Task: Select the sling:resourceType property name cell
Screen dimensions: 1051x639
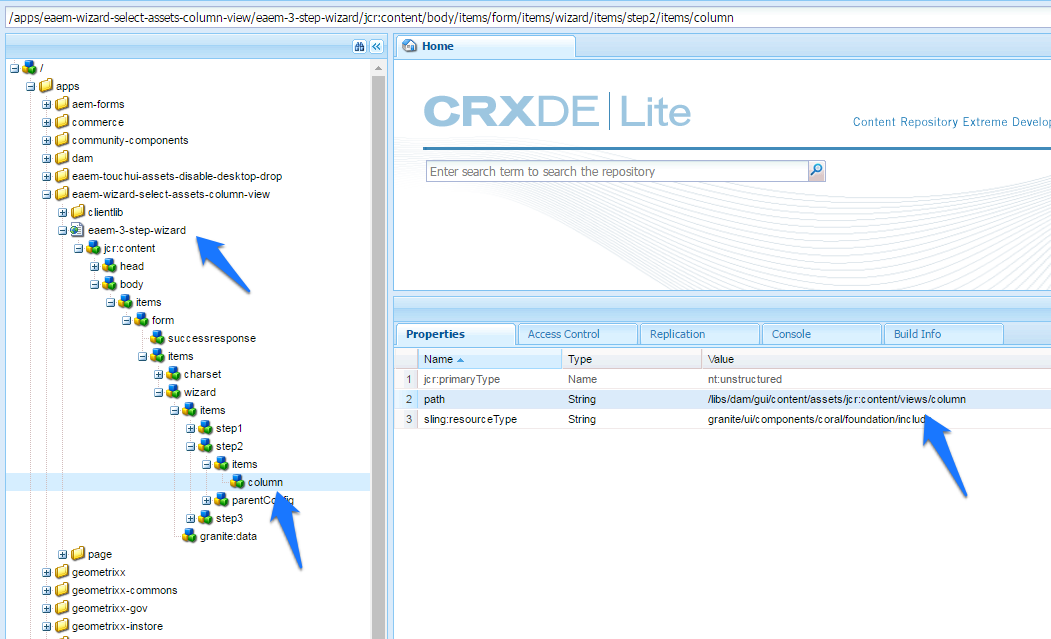Action: (x=489, y=419)
